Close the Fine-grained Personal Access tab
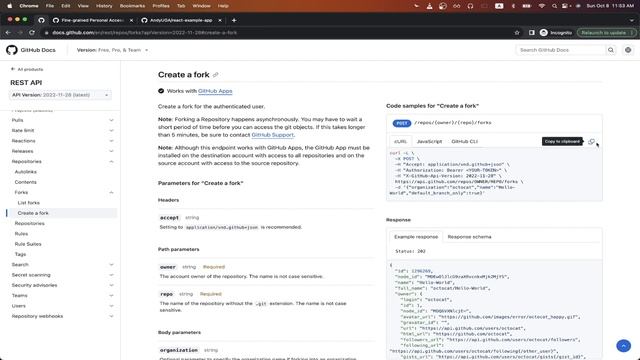The width and height of the screenshot is (640, 360). [x=131, y=20]
